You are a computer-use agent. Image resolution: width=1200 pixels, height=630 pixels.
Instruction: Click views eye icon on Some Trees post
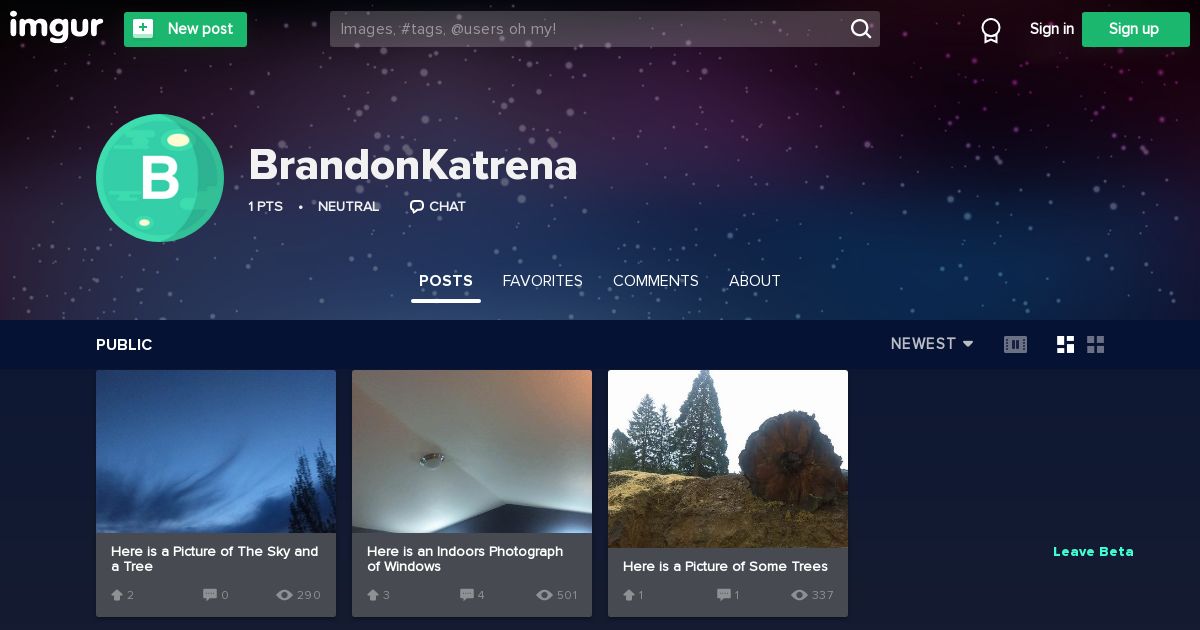point(799,595)
